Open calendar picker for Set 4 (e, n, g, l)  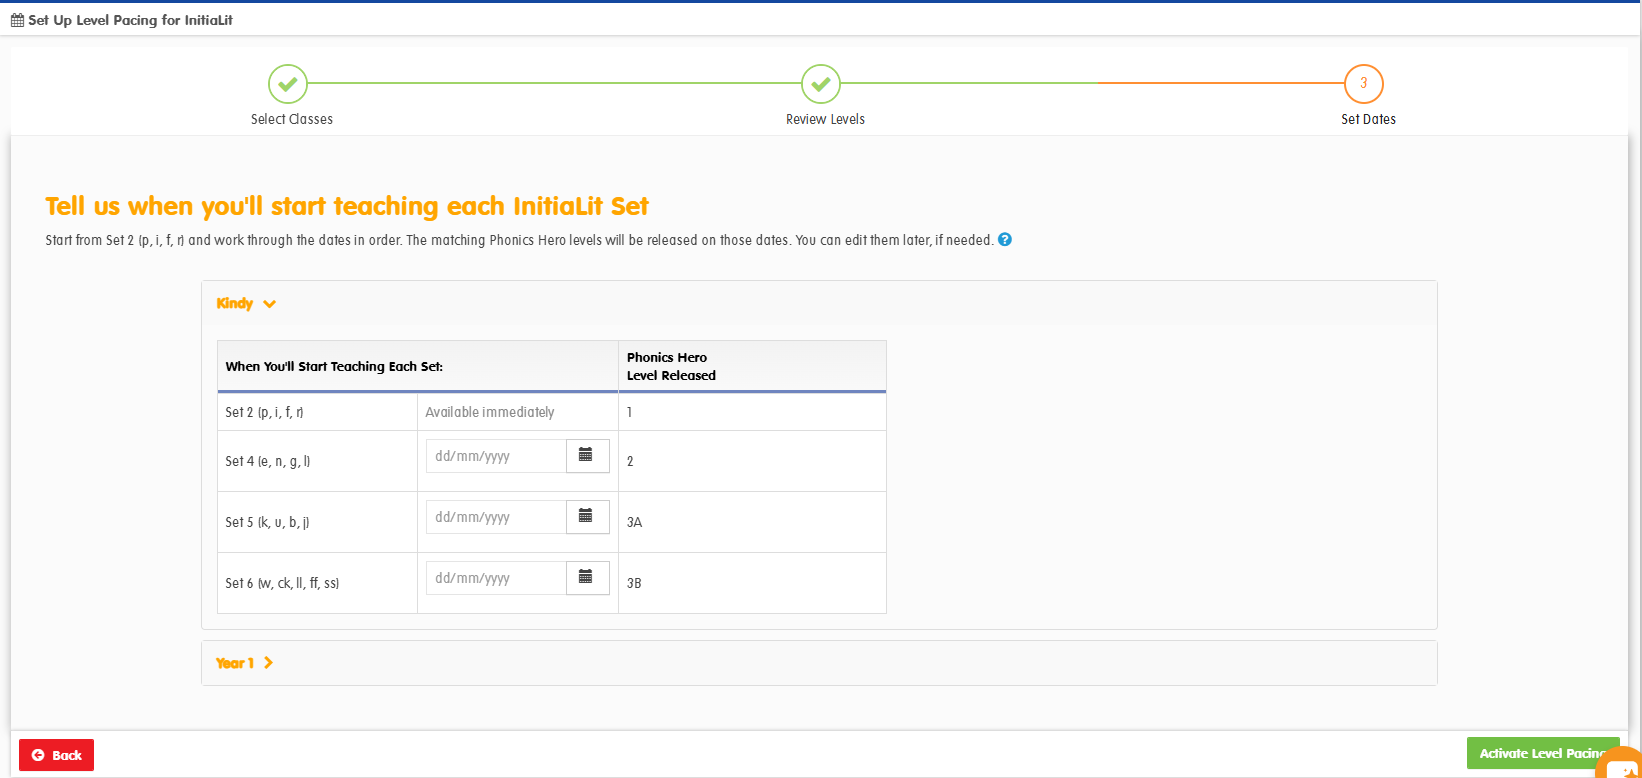[x=588, y=456]
